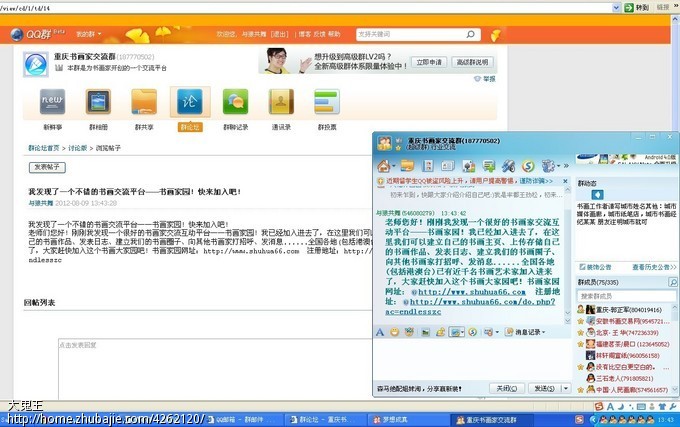The width and height of the screenshot is (680, 427).
Task: Open the 讨论版 breadcrumb link
Action: tap(78, 148)
